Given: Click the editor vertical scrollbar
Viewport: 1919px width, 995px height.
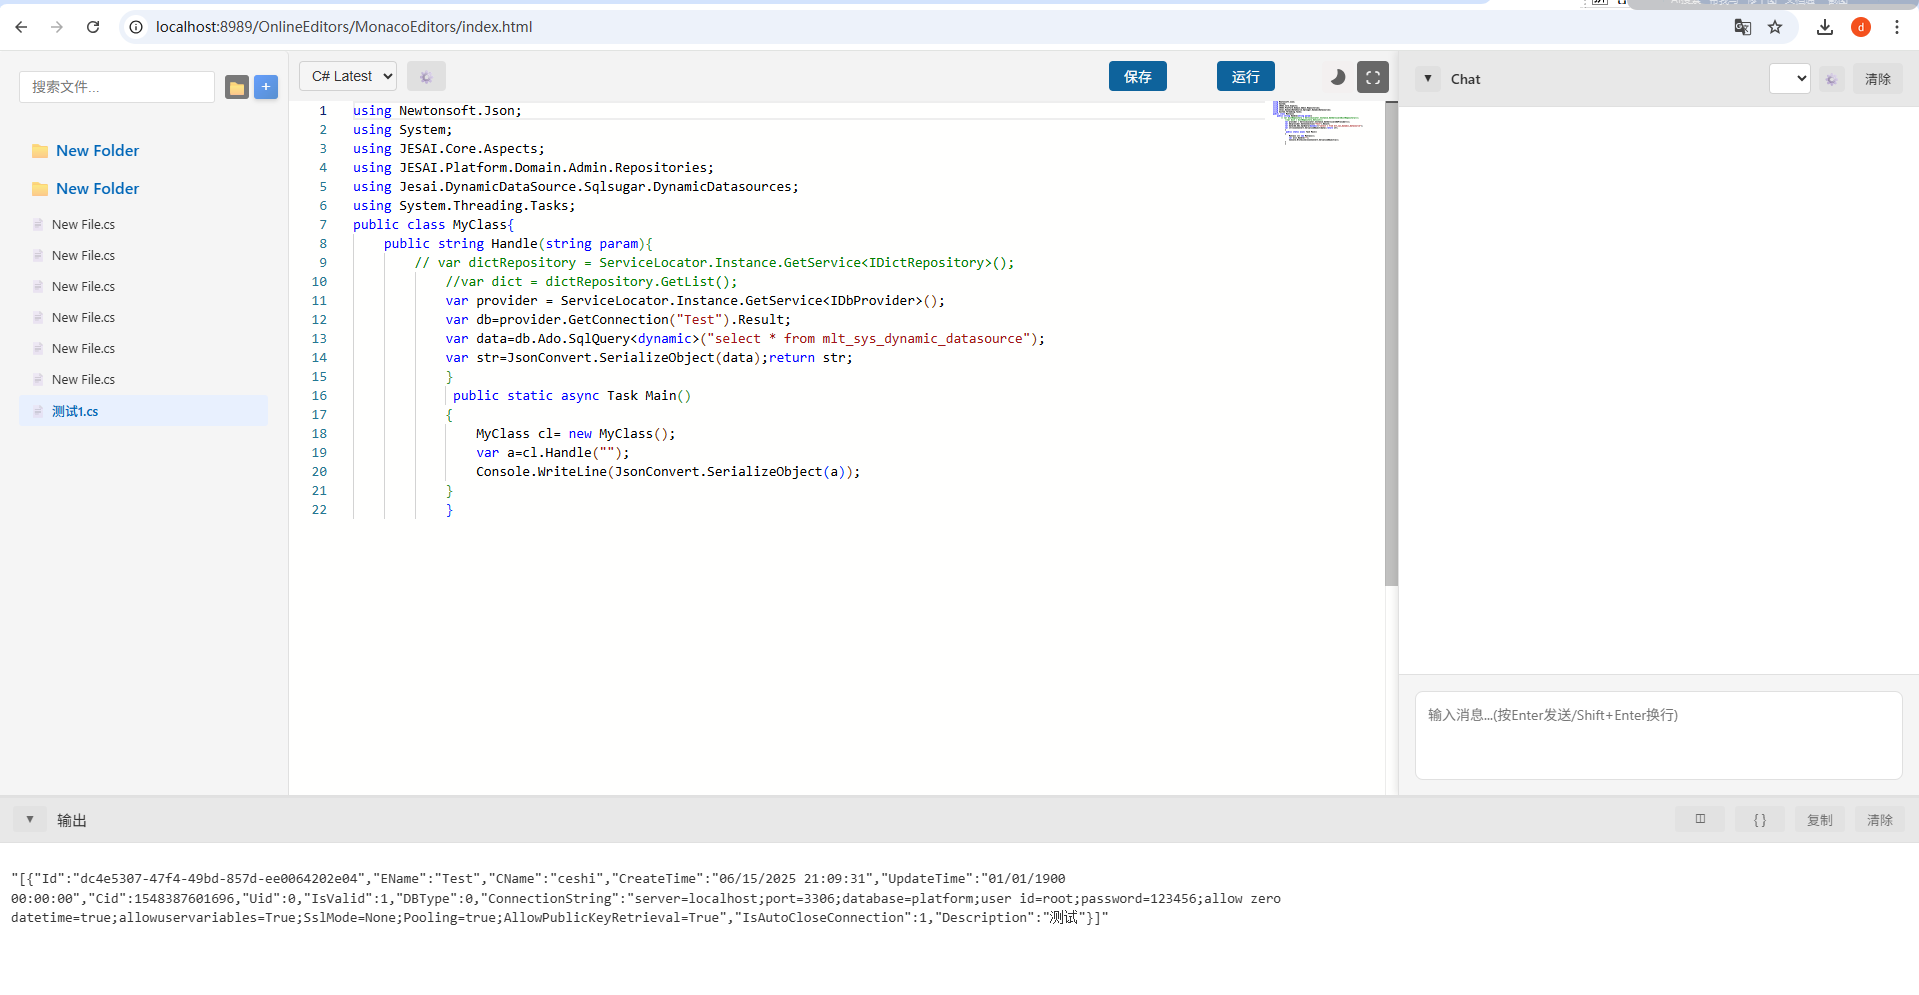Looking at the screenshot, I should [x=1390, y=345].
